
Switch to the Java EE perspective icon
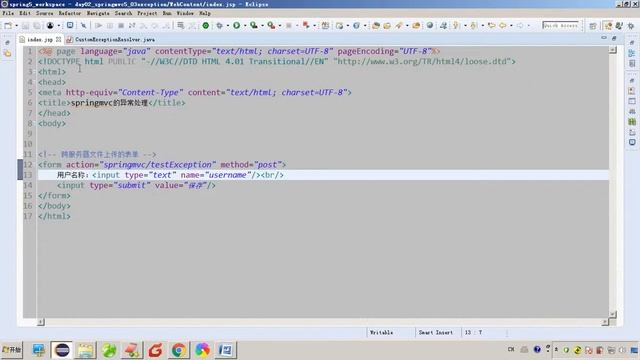tap(609, 26)
